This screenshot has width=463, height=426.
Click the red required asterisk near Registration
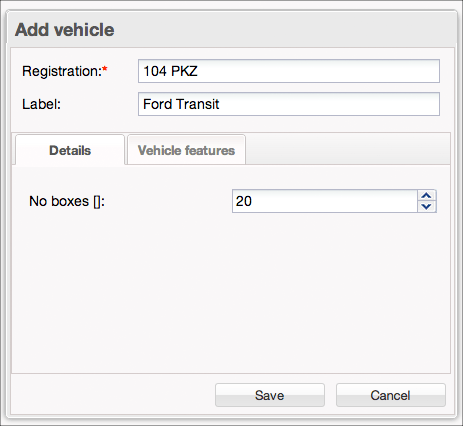tap(105, 69)
